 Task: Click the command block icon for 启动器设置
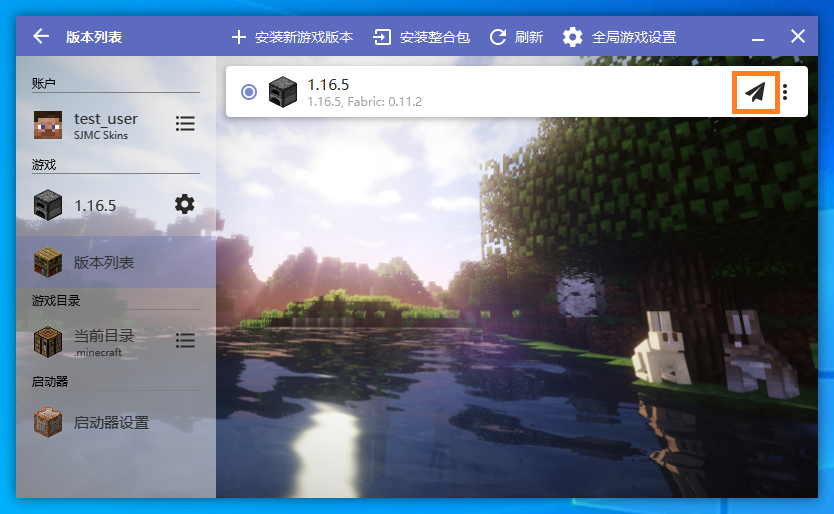(x=48, y=422)
